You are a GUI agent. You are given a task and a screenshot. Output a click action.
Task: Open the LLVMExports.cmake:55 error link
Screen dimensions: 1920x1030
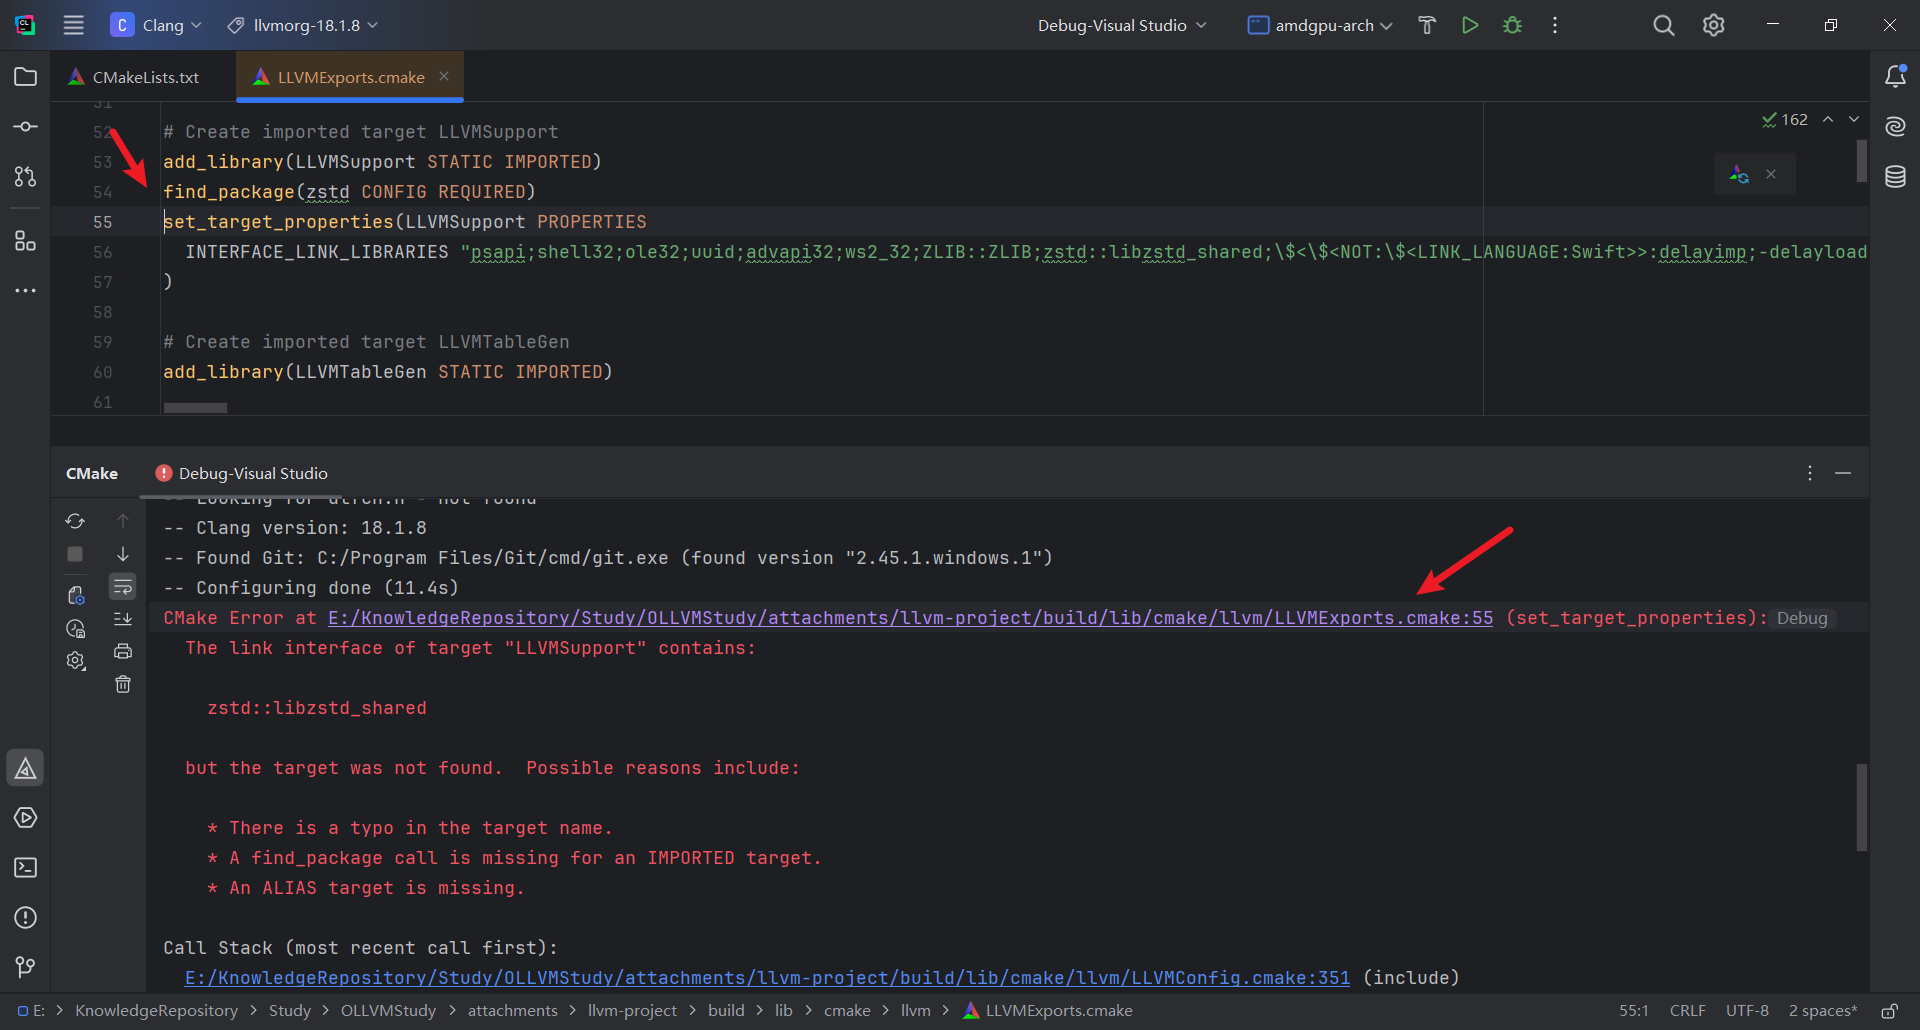[x=910, y=618]
